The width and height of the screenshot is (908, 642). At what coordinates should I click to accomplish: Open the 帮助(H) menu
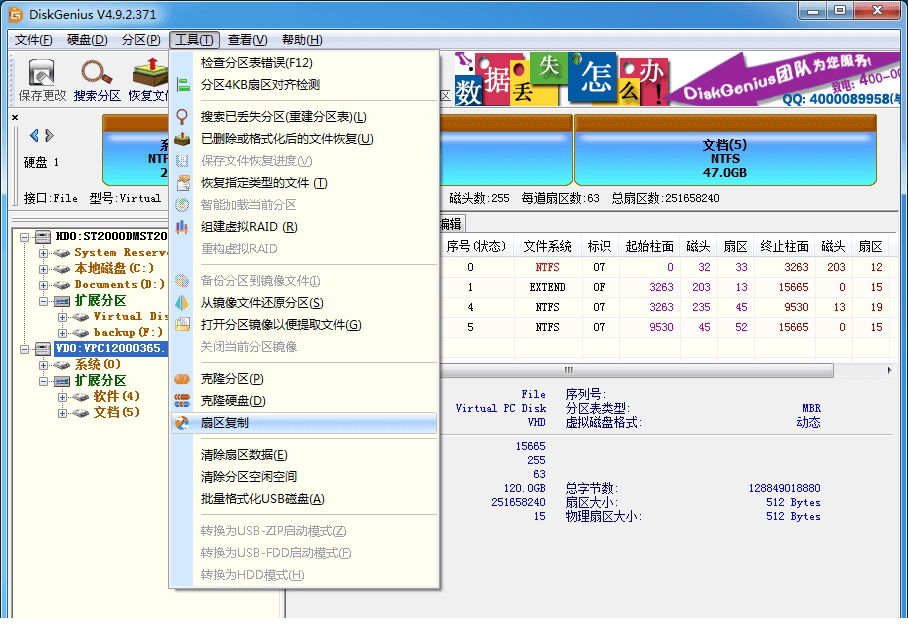point(299,40)
